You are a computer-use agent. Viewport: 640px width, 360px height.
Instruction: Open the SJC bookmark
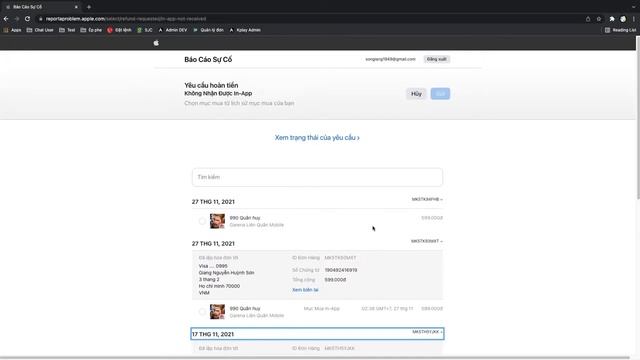pyautogui.click(x=145, y=30)
